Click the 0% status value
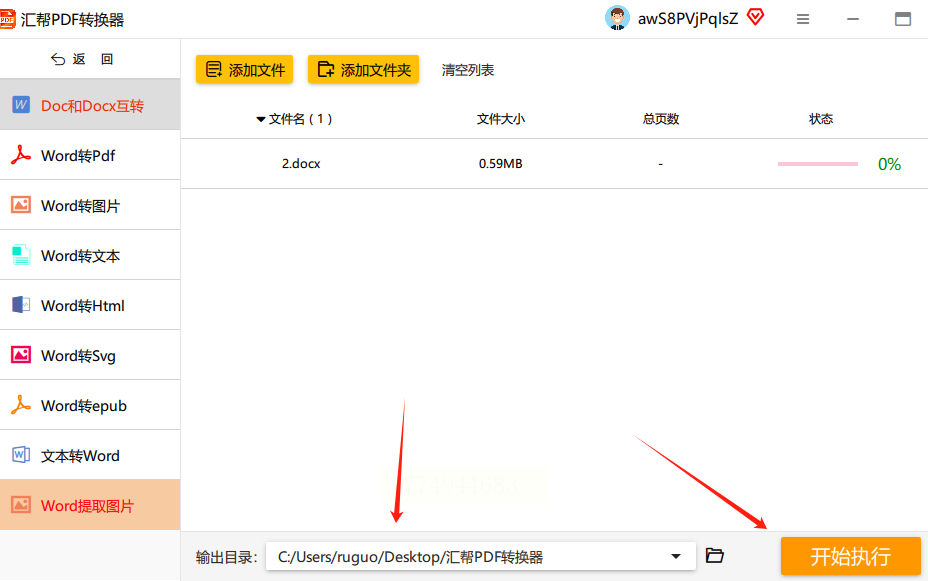Image resolution: width=928 pixels, height=581 pixels. [x=889, y=164]
